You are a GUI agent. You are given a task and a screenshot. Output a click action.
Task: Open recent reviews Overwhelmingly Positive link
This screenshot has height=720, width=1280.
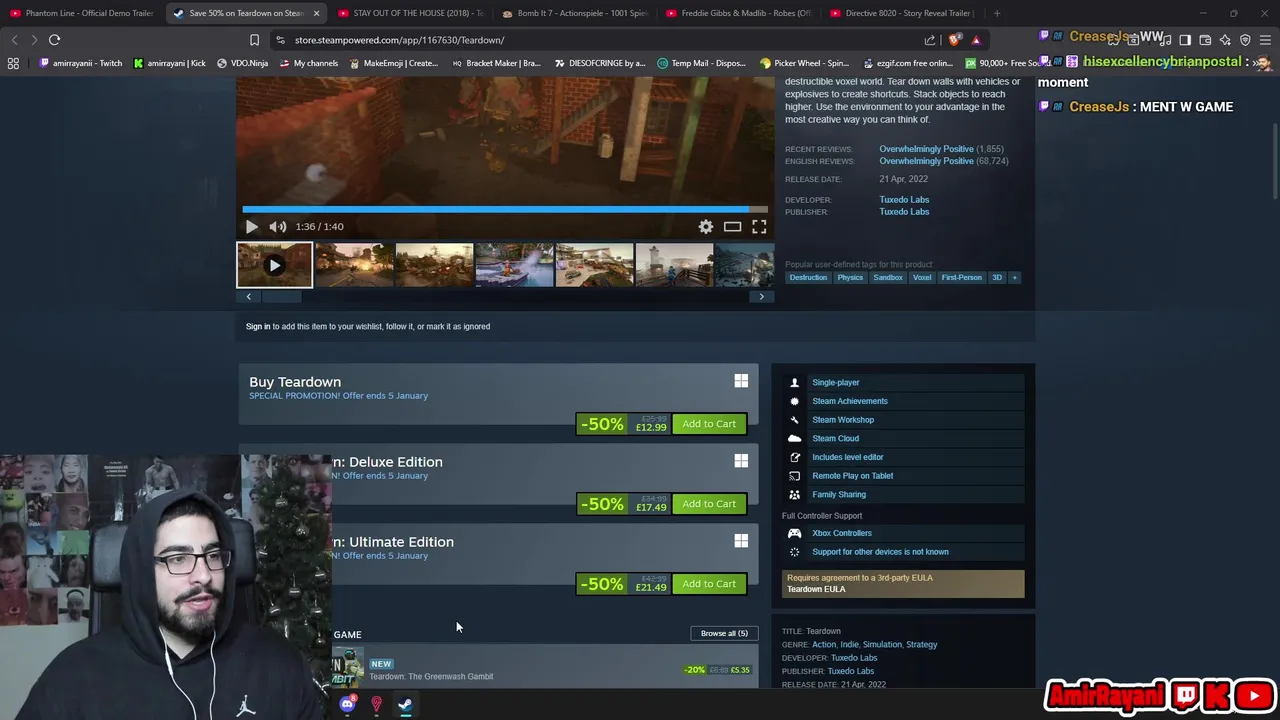tap(926, 149)
